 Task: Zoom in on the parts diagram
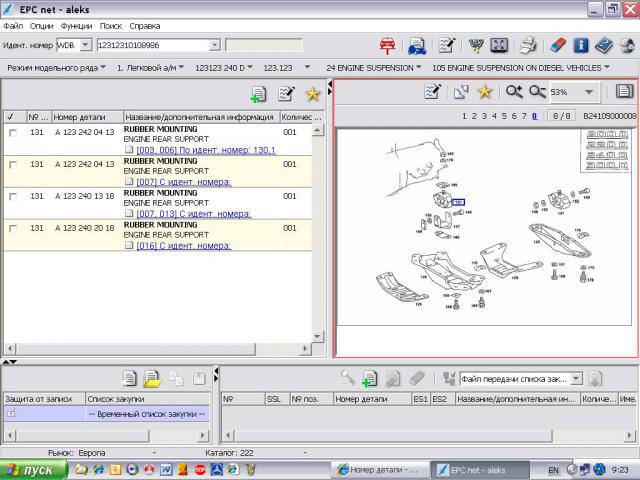514,92
